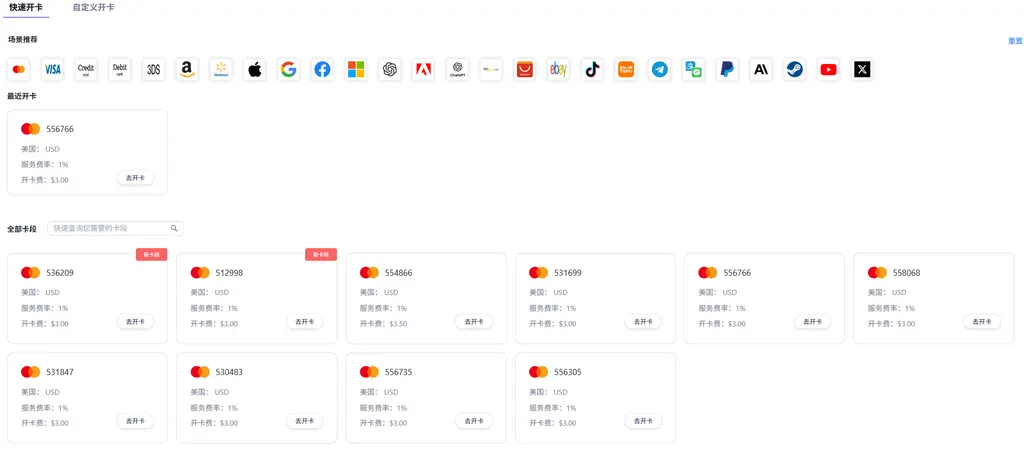Click 去开卡 for card 530483
This screenshot has width=1024, height=464.
tap(304, 421)
